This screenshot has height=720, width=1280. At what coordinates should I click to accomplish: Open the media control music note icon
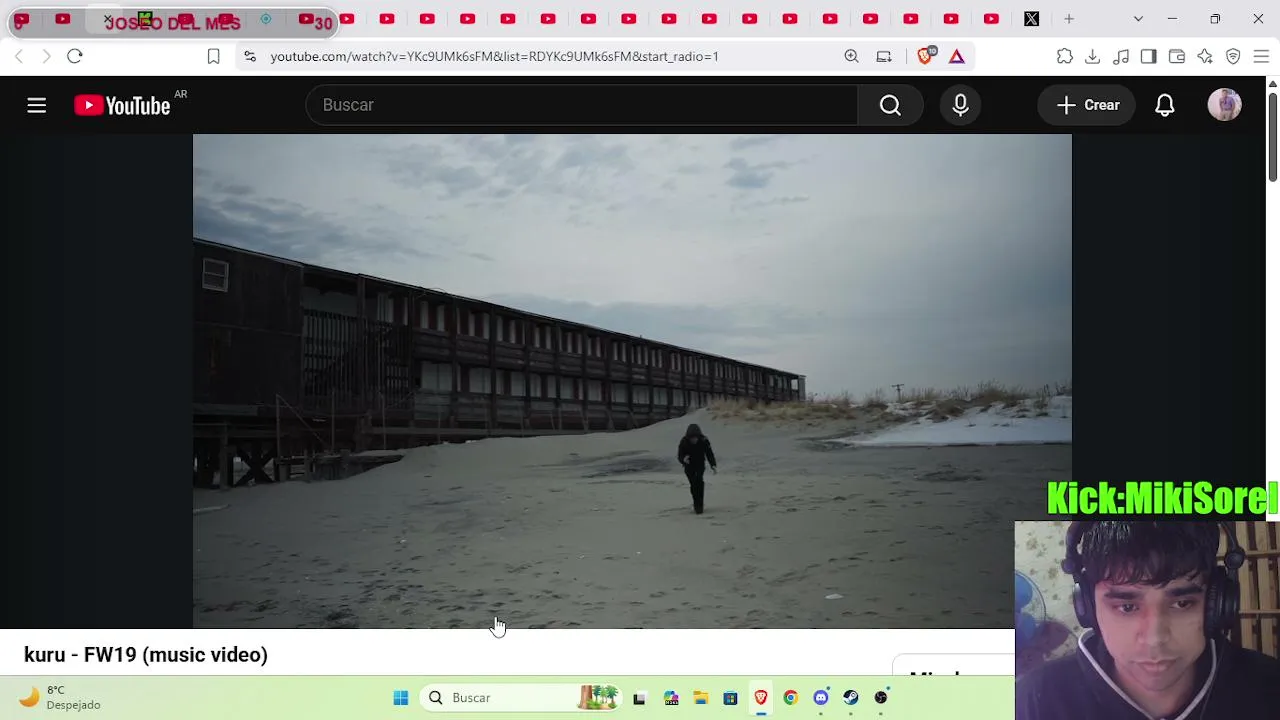(1121, 57)
